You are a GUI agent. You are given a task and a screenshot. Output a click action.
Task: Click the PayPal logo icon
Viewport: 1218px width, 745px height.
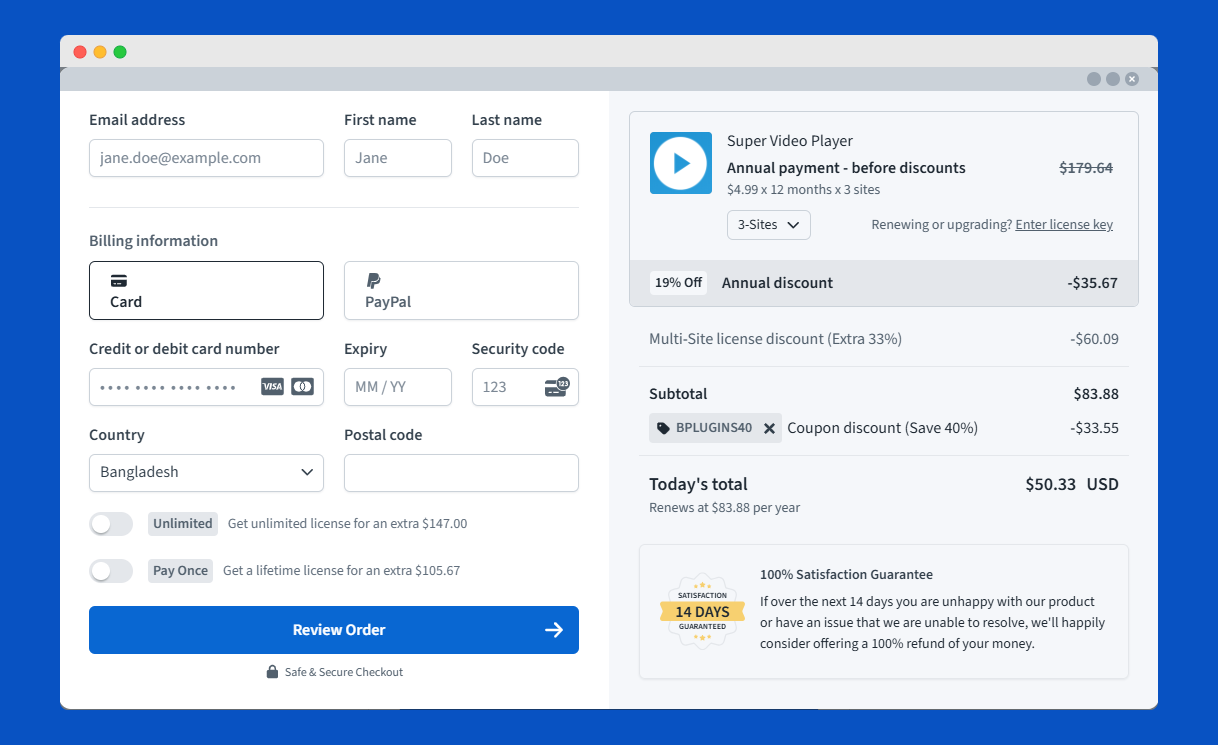pyautogui.click(x=375, y=283)
